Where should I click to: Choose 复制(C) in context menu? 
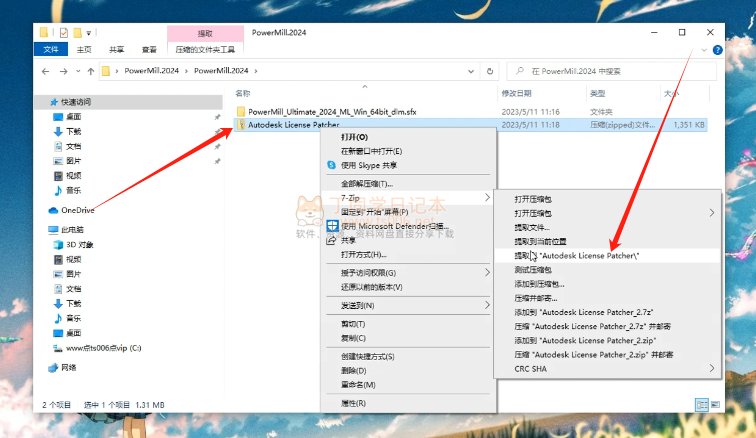(x=353, y=338)
